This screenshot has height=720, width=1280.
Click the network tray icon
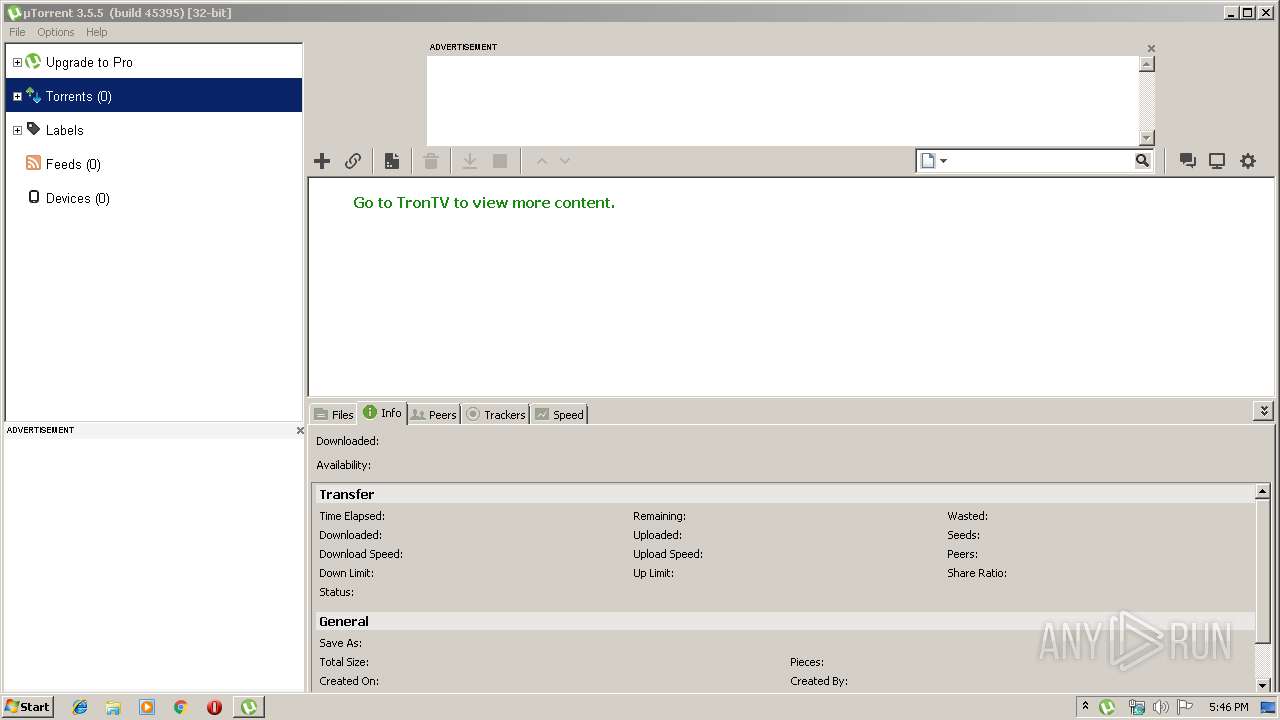click(1136, 707)
